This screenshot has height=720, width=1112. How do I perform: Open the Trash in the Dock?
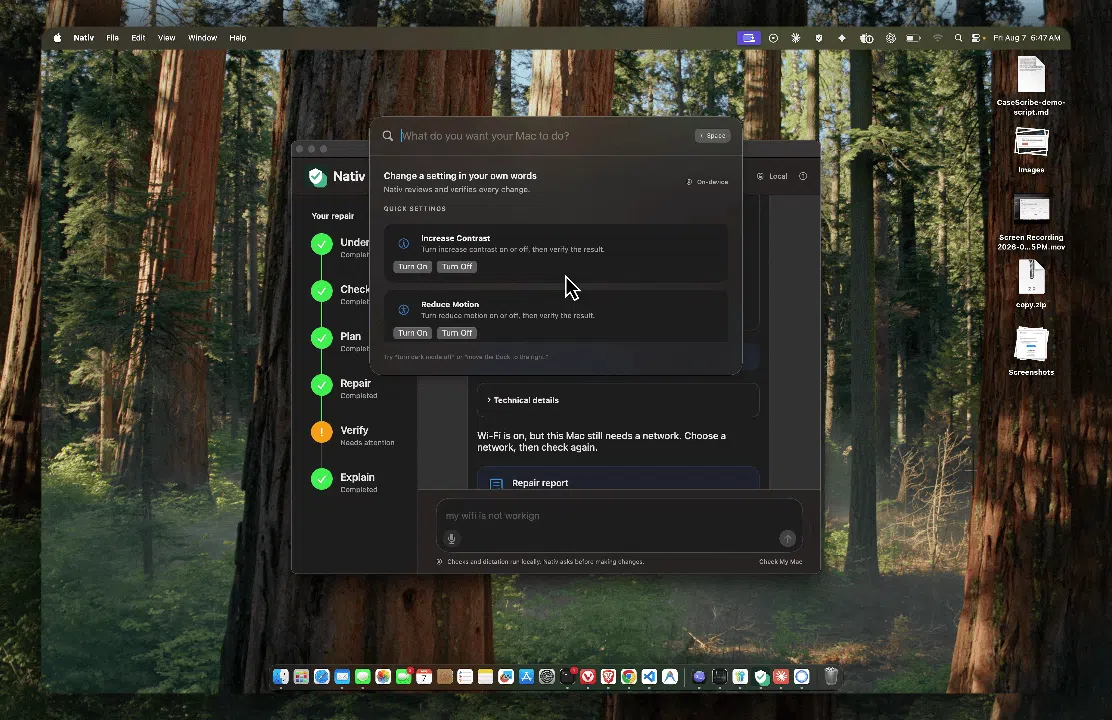831,677
